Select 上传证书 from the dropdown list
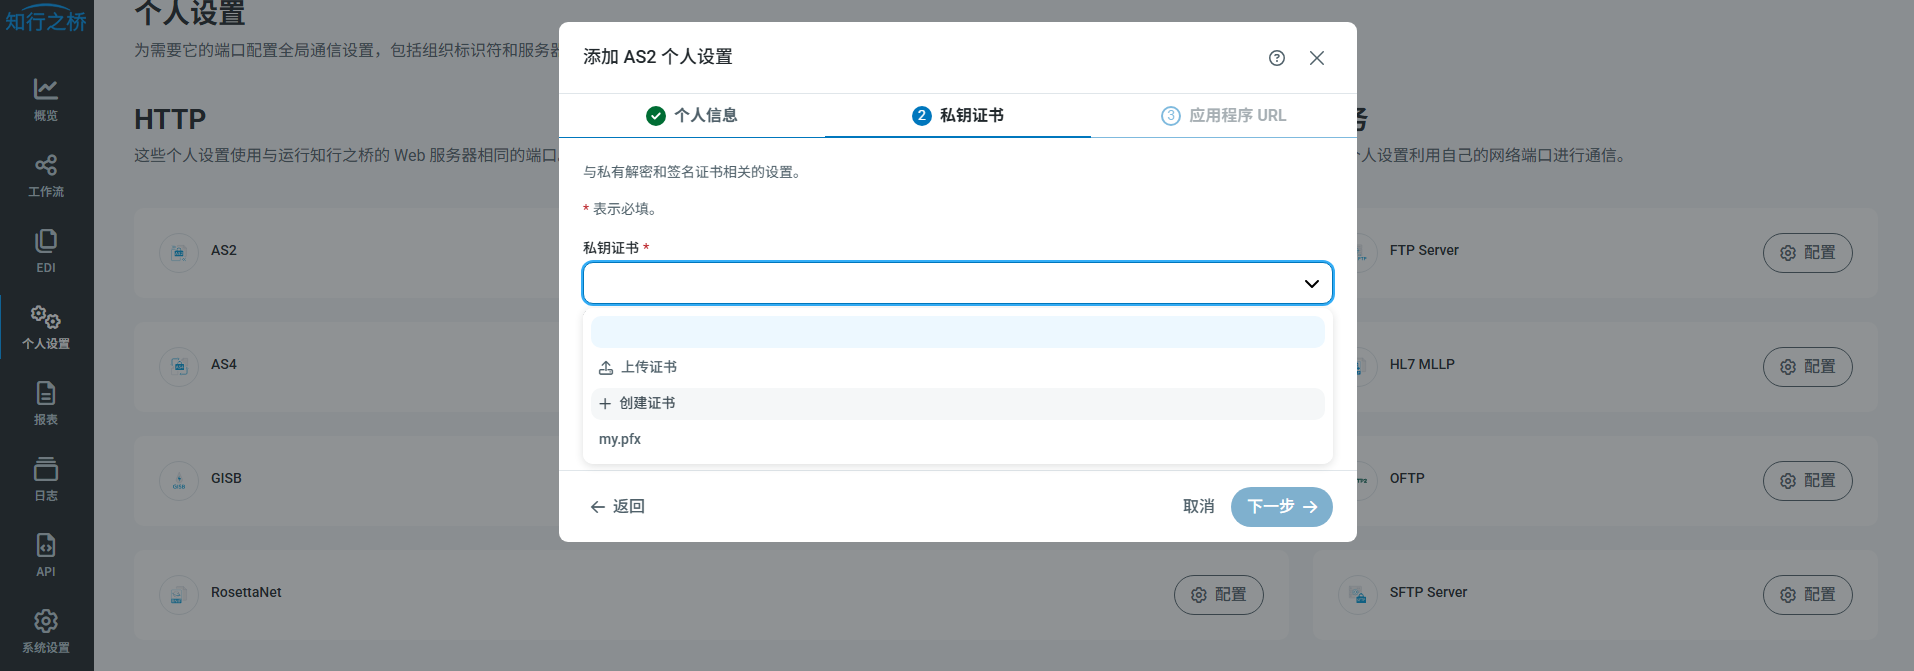This screenshot has height=671, width=1914. click(x=648, y=368)
